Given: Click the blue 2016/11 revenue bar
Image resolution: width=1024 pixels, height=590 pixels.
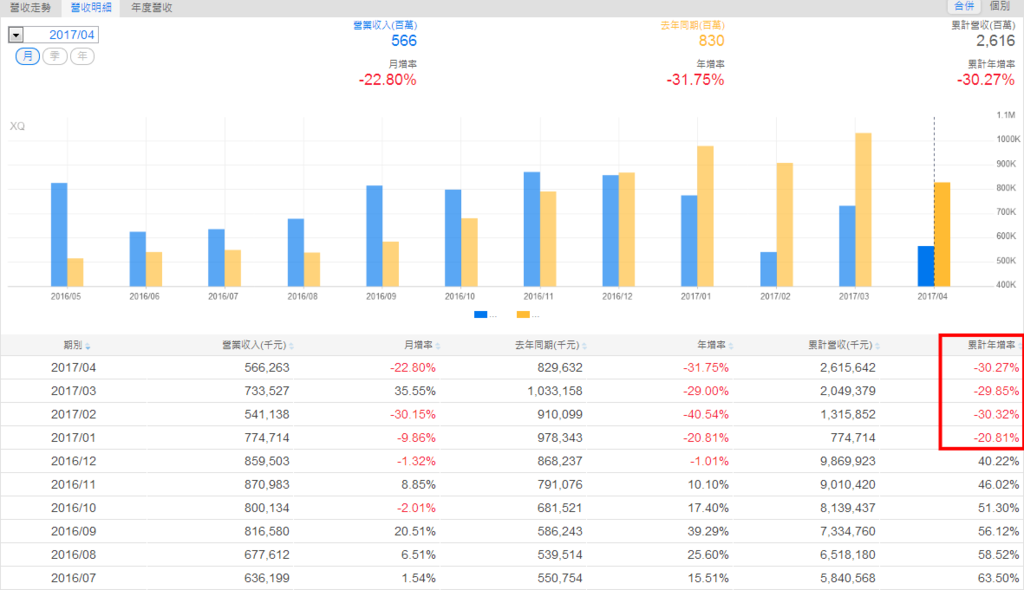Looking at the screenshot, I should 532,229.
